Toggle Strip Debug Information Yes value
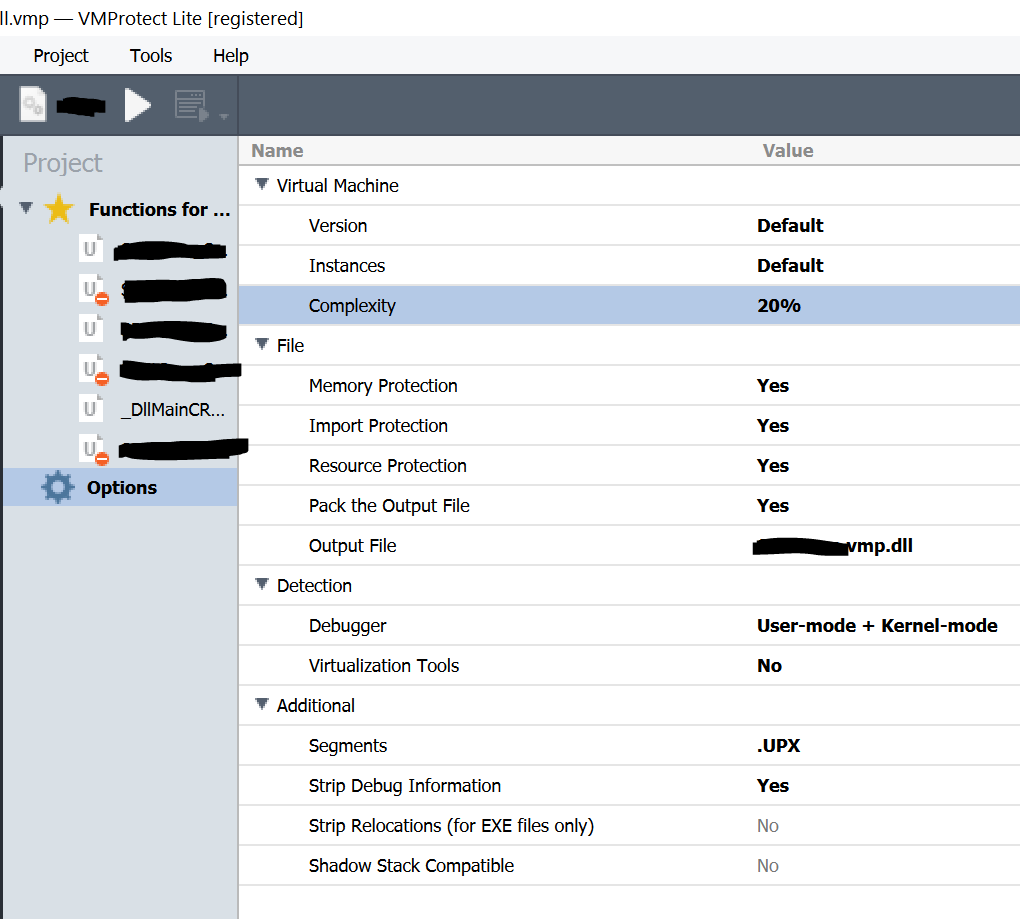 point(773,786)
